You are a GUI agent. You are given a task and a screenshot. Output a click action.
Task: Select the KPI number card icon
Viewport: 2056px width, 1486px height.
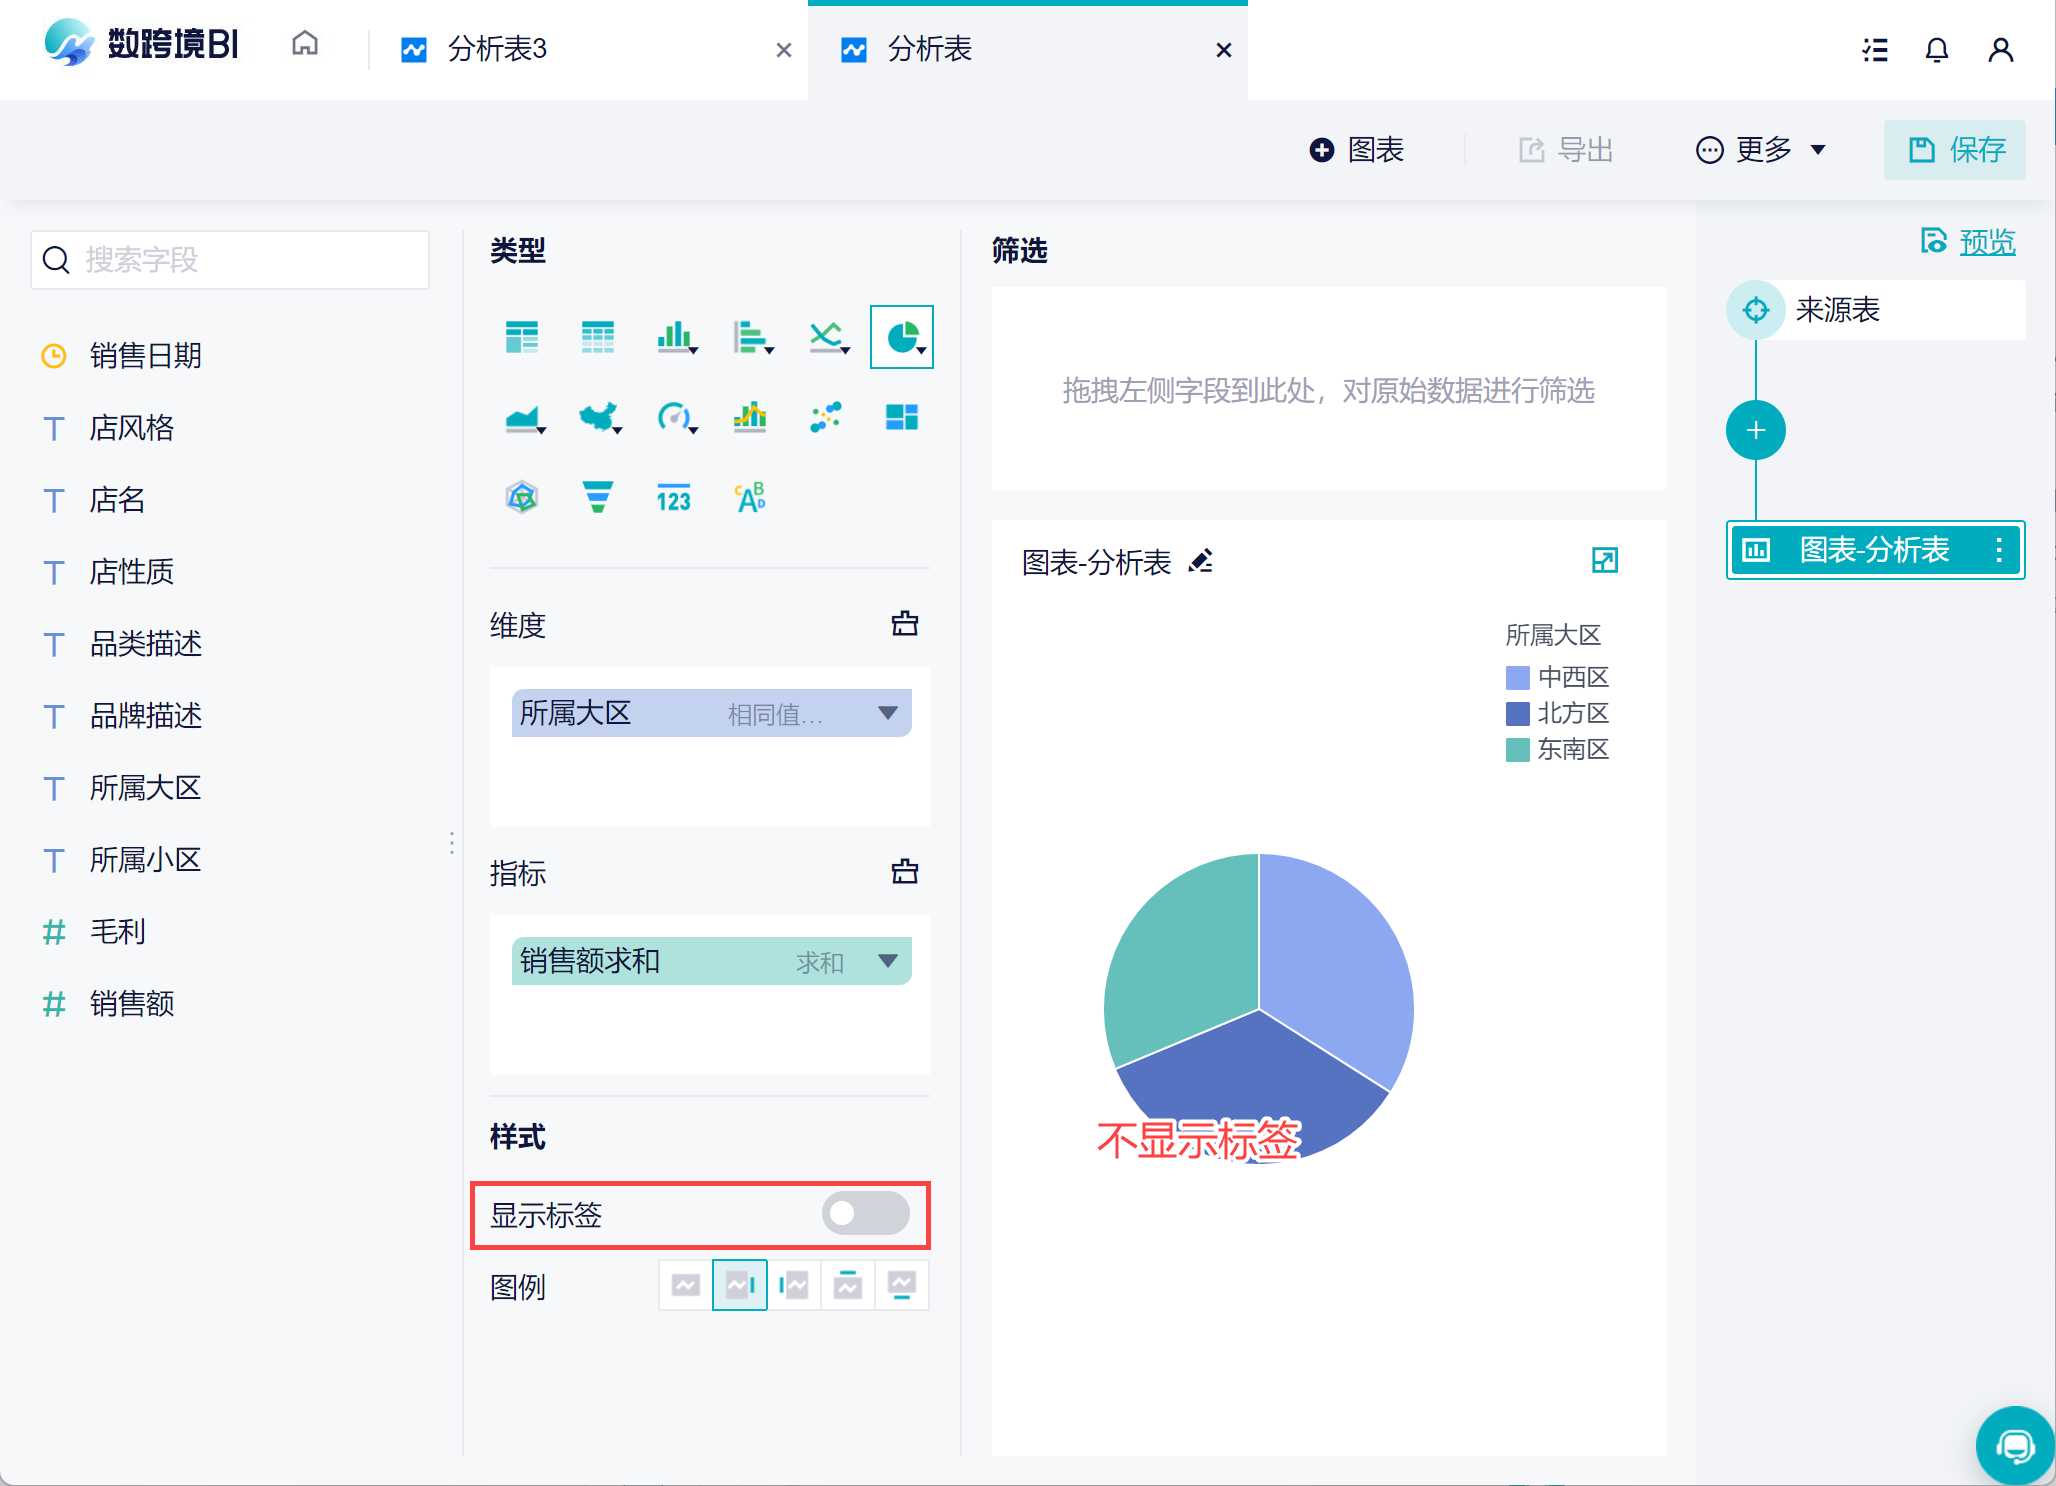coord(673,497)
